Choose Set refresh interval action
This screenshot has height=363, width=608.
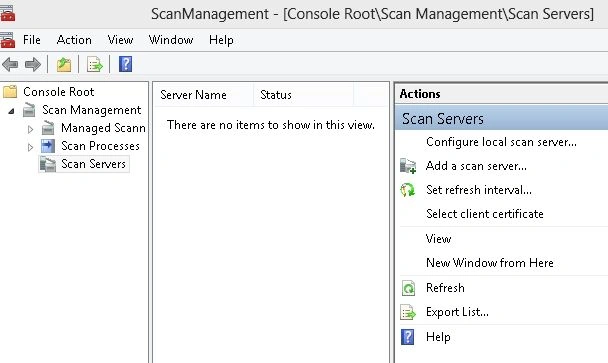(478, 190)
